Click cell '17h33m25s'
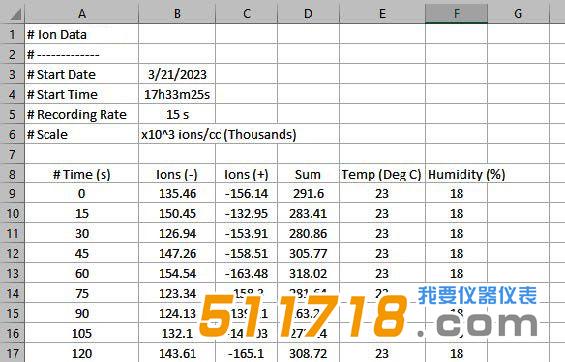The width and height of the screenshot is (565, 362). tap(177, 94)
